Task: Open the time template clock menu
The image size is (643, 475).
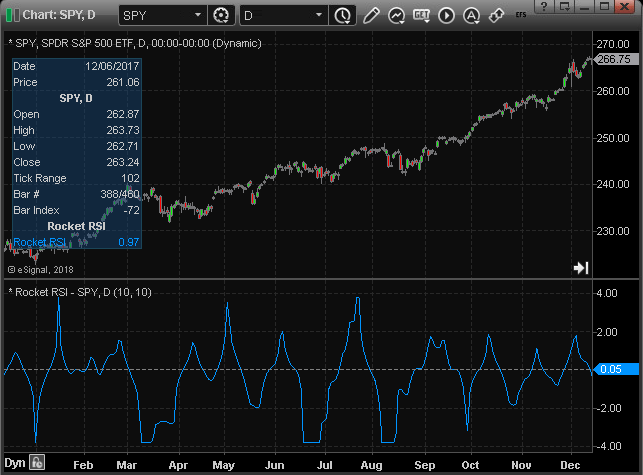Action: pyautogui.click(x=342, y=16)
